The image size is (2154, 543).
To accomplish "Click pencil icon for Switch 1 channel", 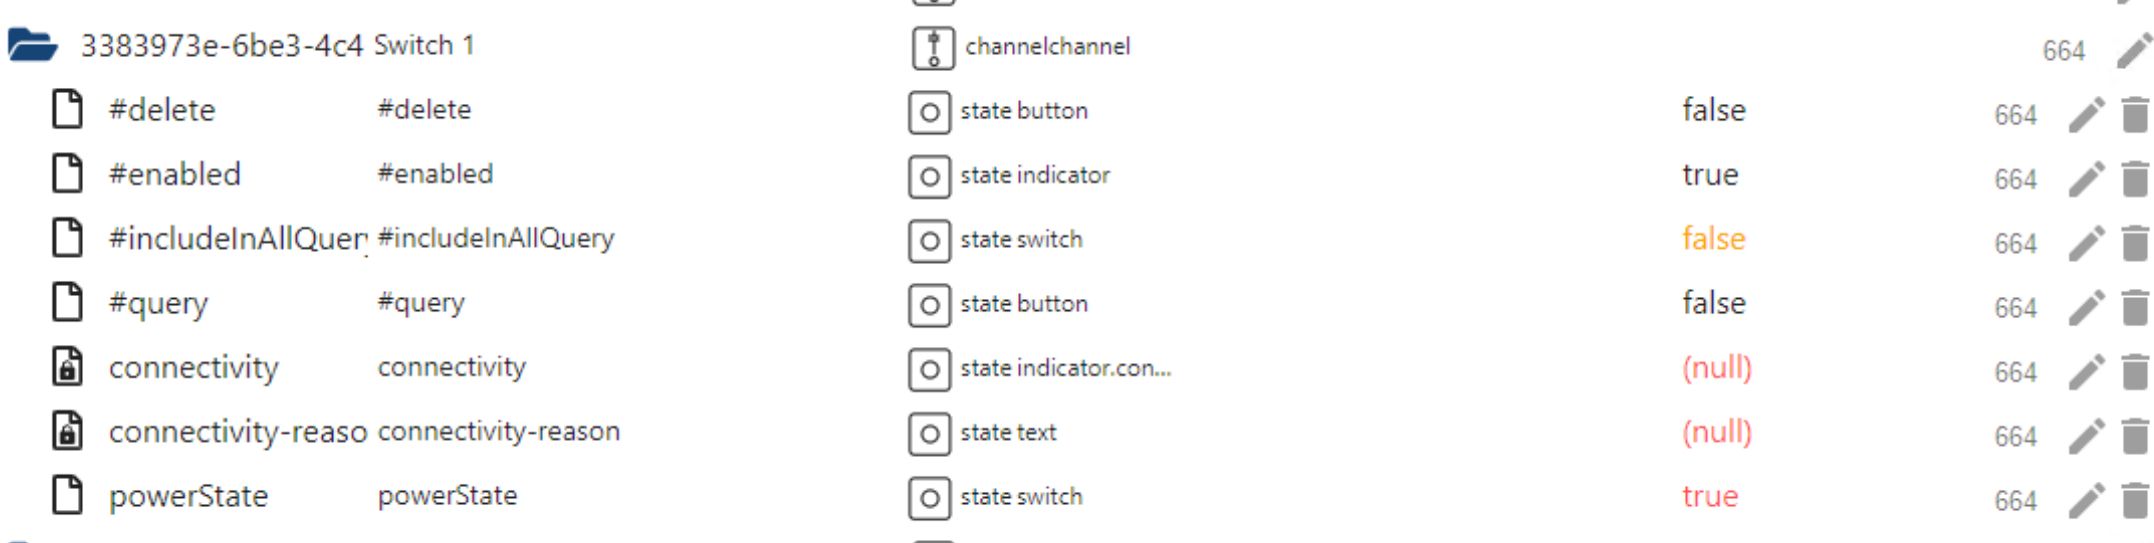I will 2133,50.
